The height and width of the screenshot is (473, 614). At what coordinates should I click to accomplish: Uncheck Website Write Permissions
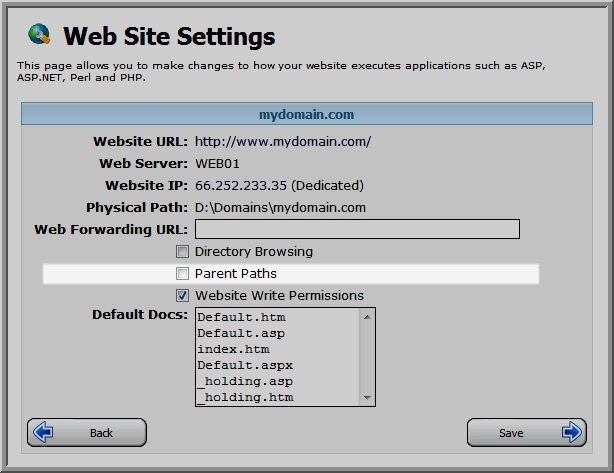(x=182, y=295)
